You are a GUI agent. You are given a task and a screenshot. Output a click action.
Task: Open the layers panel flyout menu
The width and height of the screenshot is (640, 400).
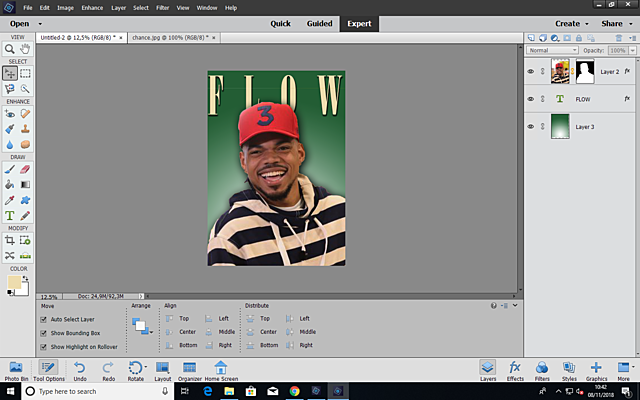[x=633, y=38]
